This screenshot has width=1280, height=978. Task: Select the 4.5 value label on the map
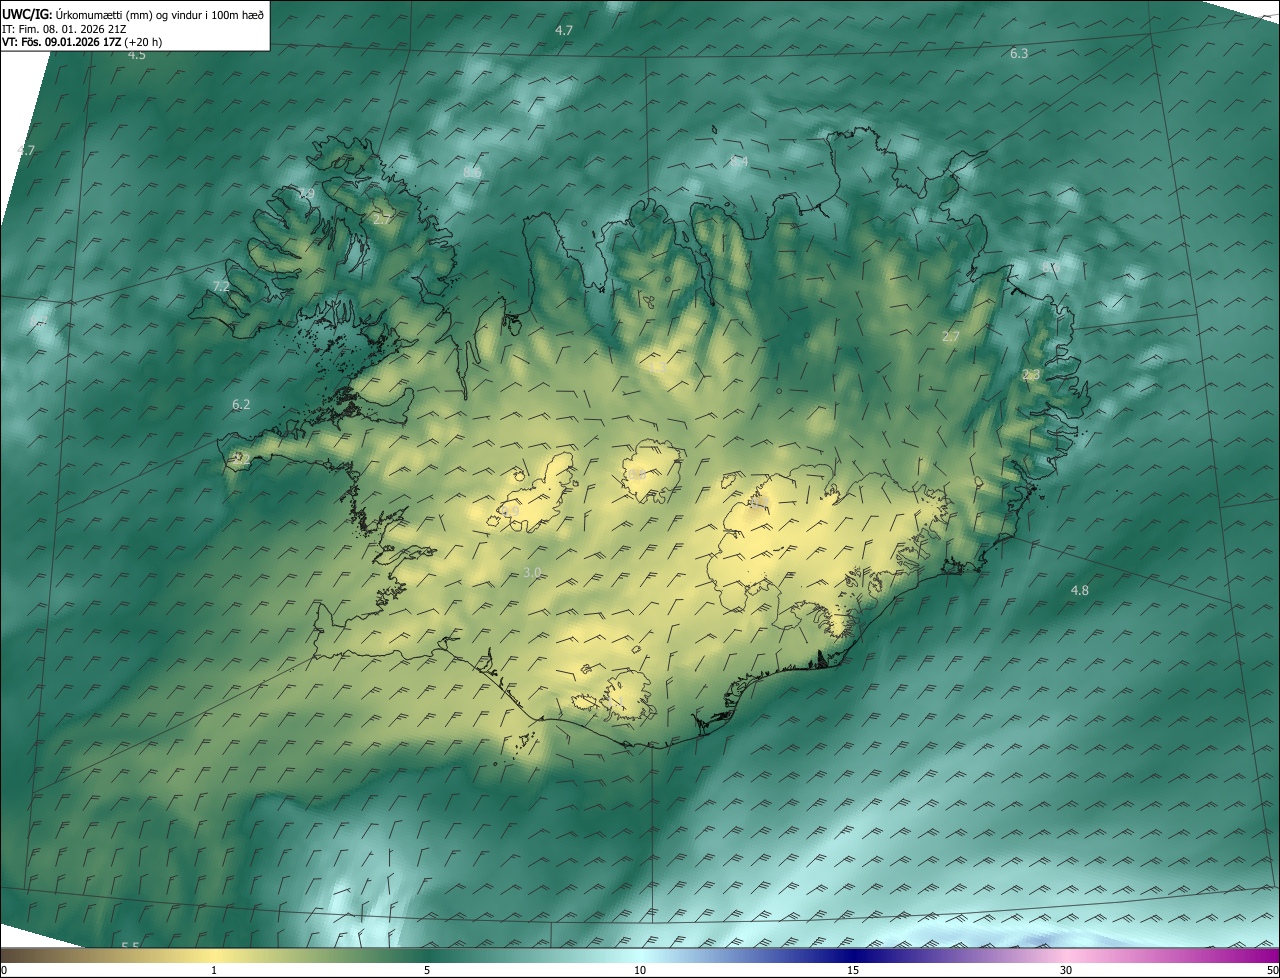(137, 55)
